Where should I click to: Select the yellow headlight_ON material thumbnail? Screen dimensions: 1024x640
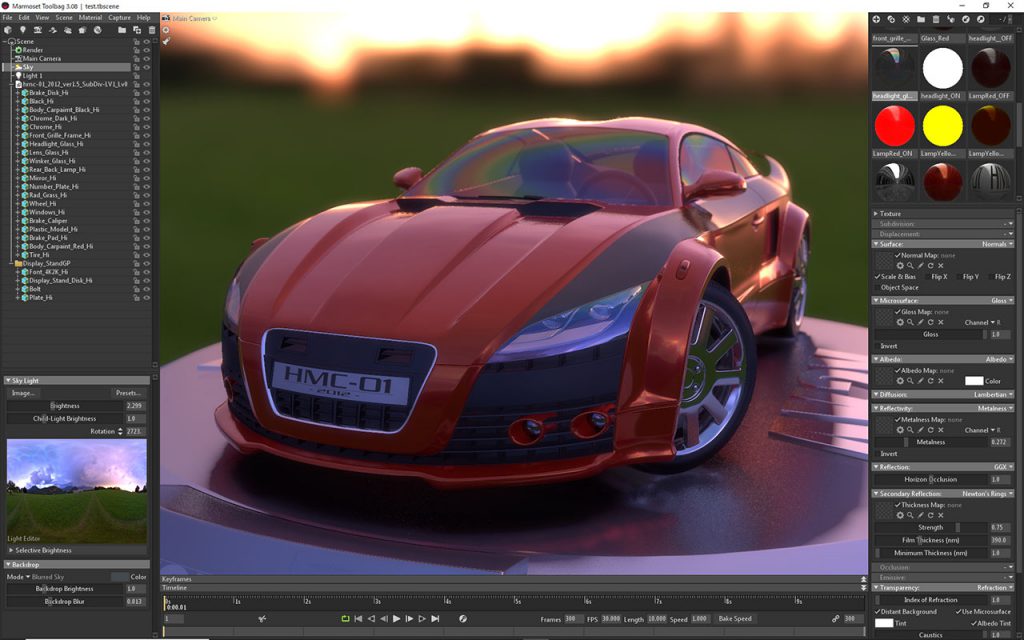point(942,125)
